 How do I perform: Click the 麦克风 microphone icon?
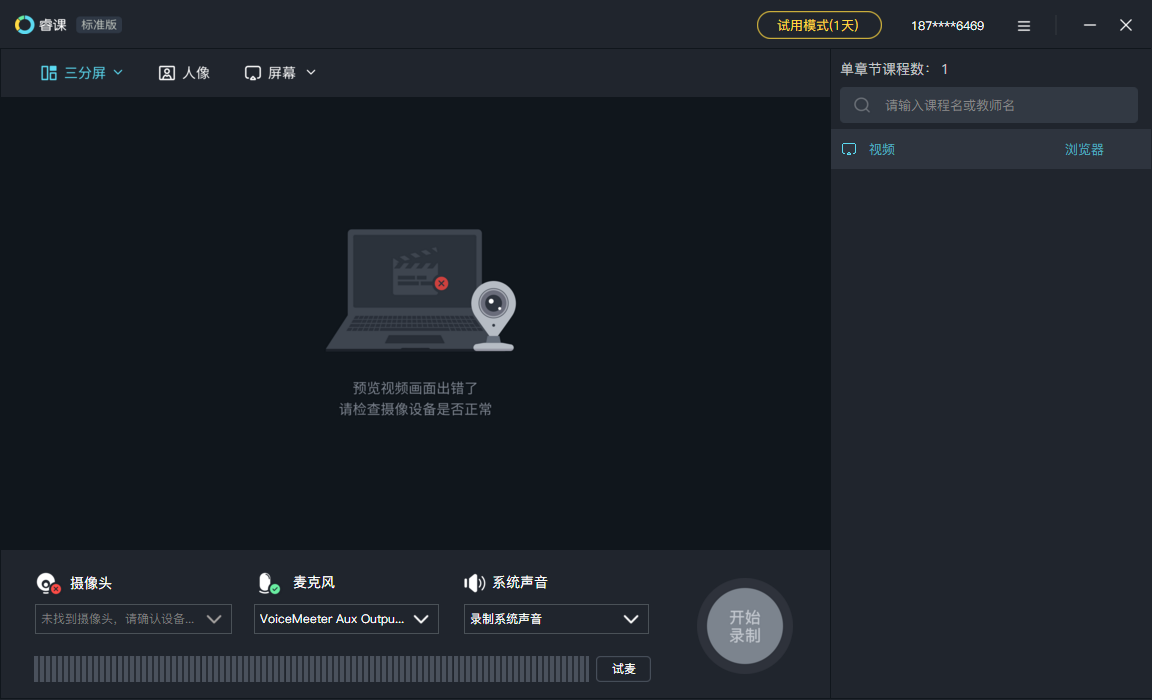pos(267,582)
